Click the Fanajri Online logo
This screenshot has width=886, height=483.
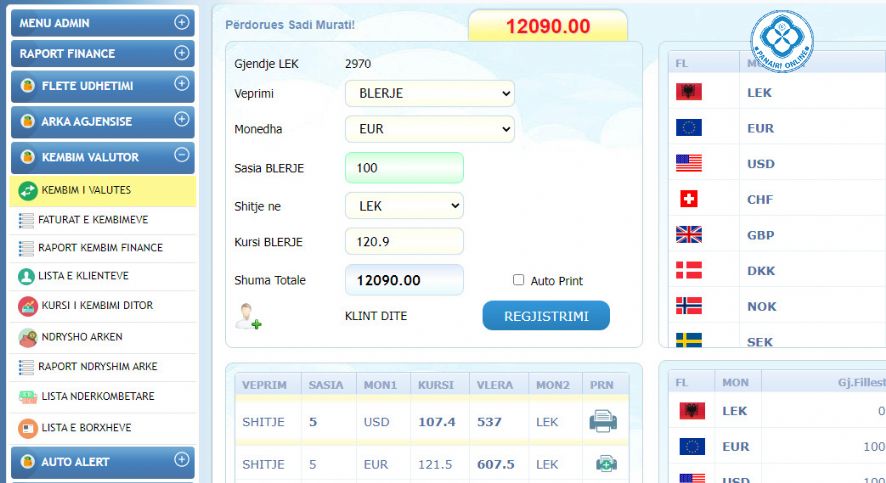(781, 41)
